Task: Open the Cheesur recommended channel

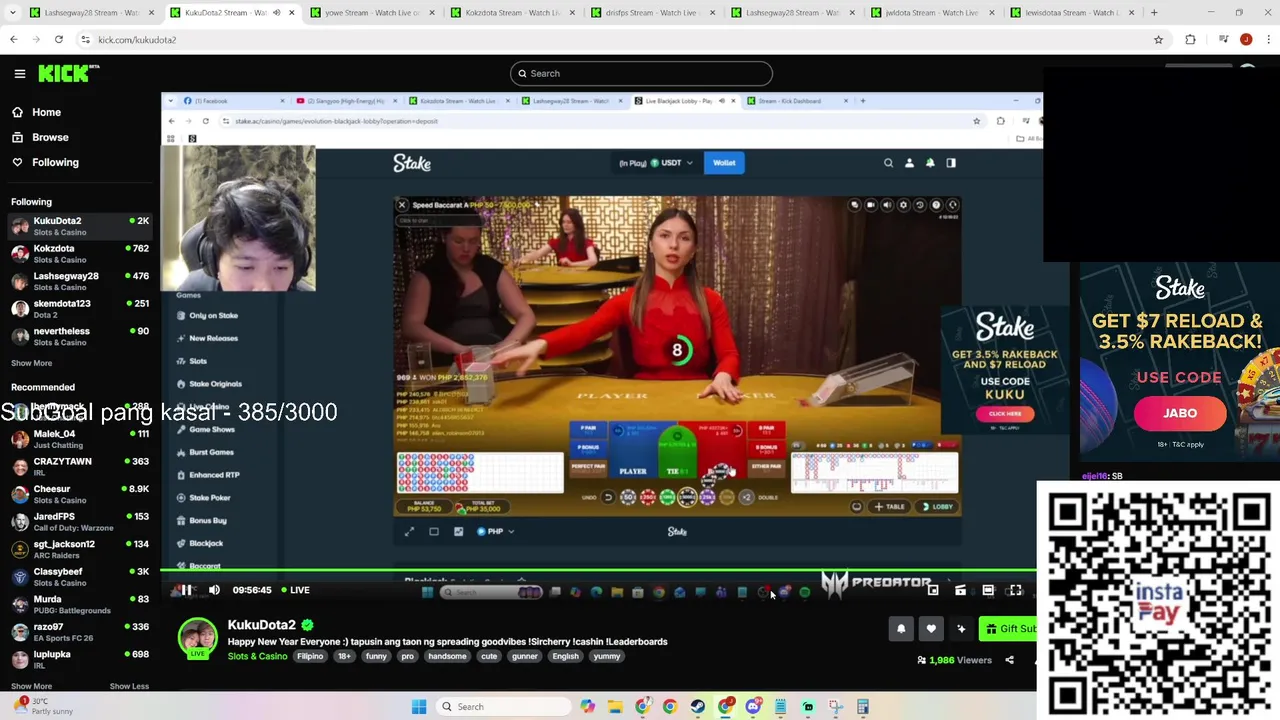Action: [79, 494]
